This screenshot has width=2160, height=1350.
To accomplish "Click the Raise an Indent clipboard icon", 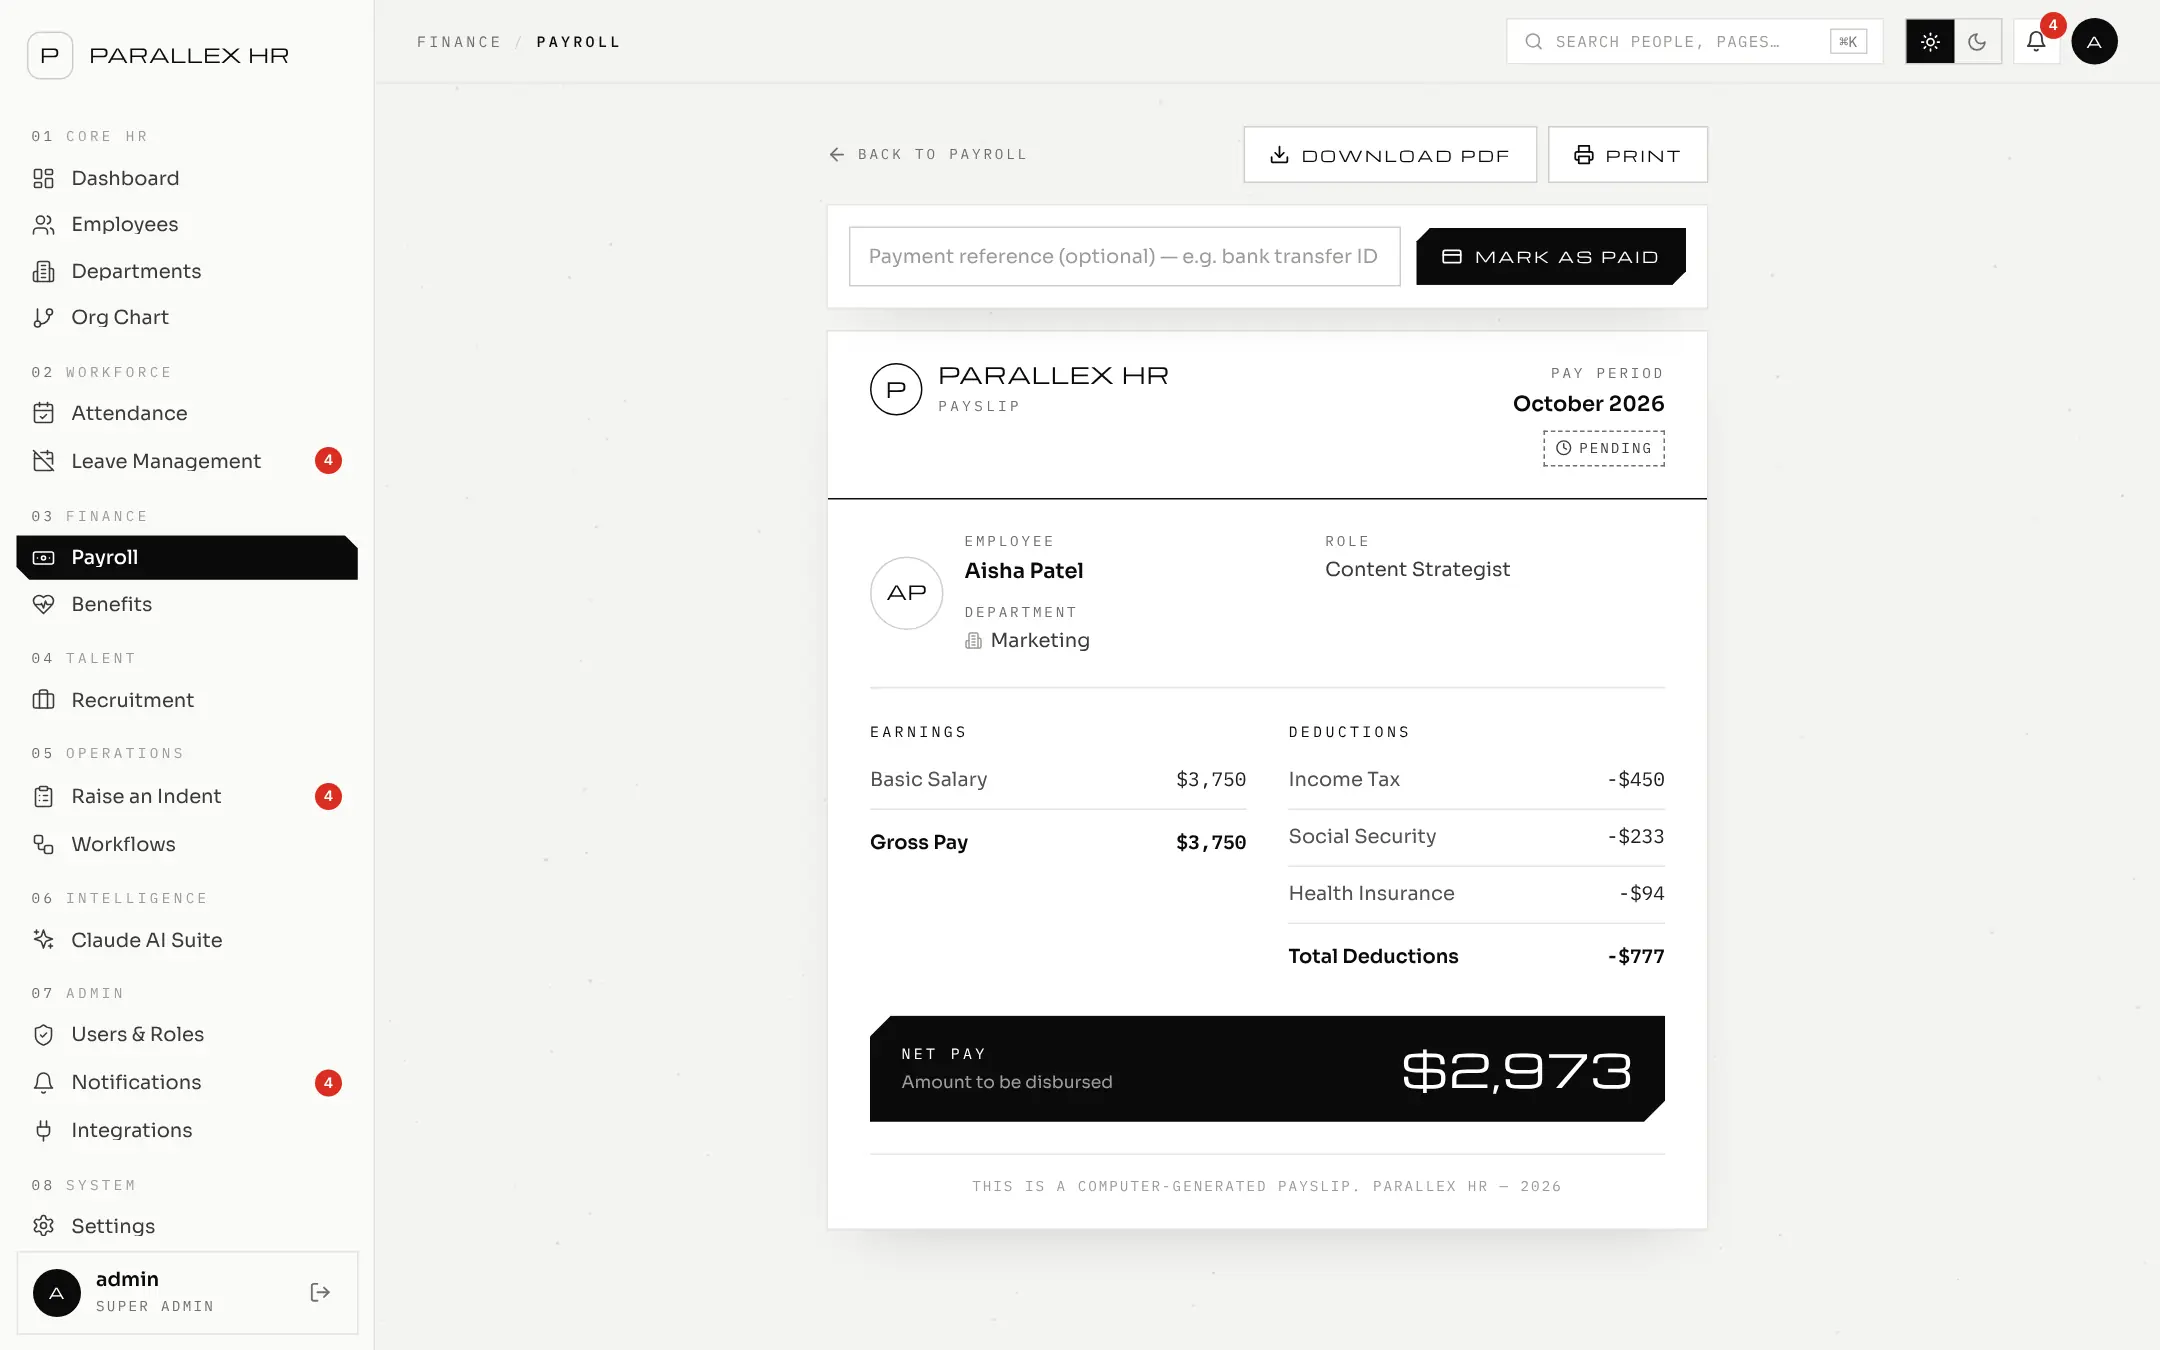I will pos(43,797).
